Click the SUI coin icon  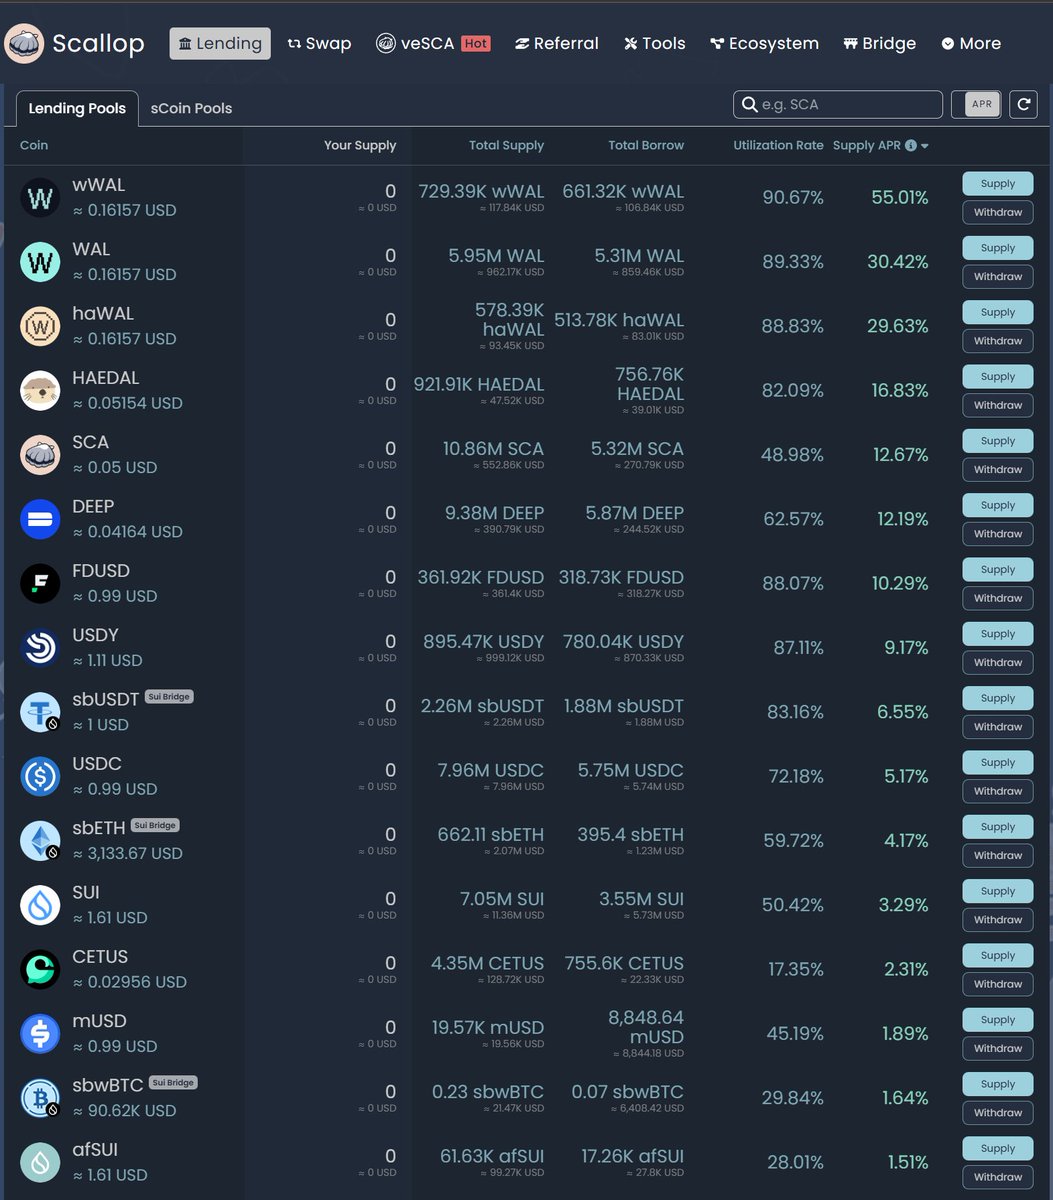(x=40, y=905)
